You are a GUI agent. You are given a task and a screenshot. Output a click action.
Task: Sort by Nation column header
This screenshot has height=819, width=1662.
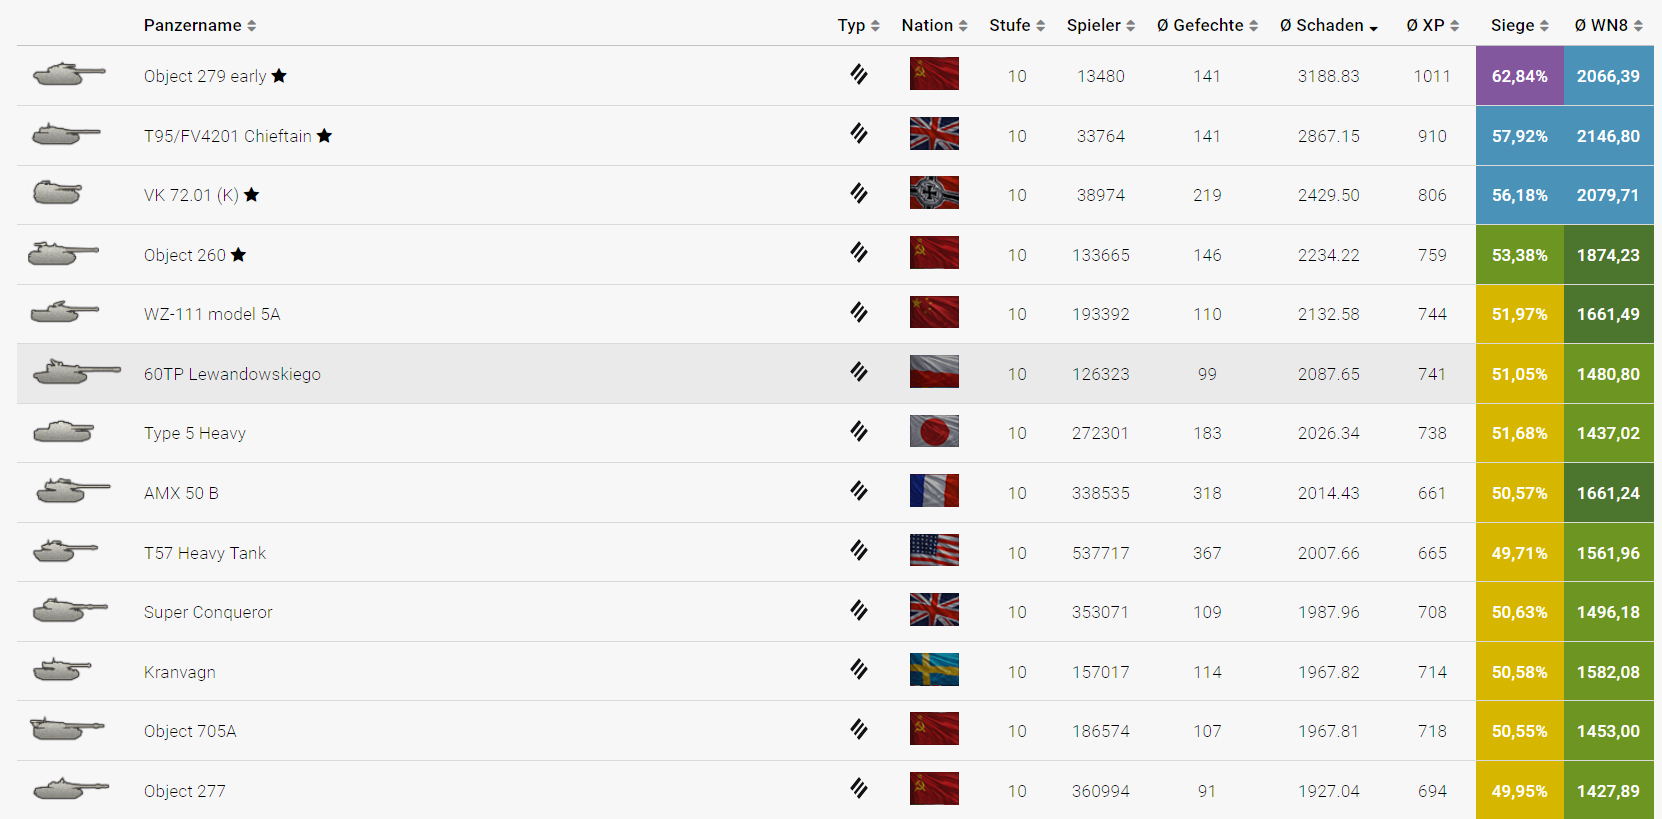(934, 25)
